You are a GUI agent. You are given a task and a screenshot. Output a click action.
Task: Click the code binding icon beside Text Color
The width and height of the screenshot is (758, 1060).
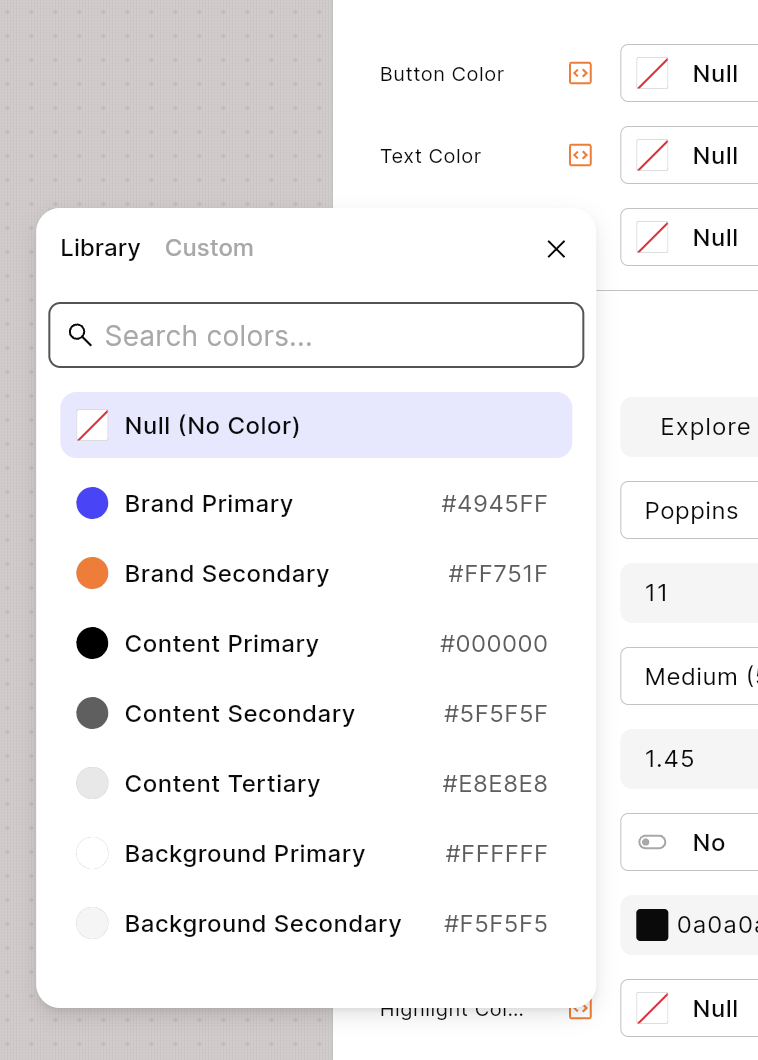click(x=580, y=155)
